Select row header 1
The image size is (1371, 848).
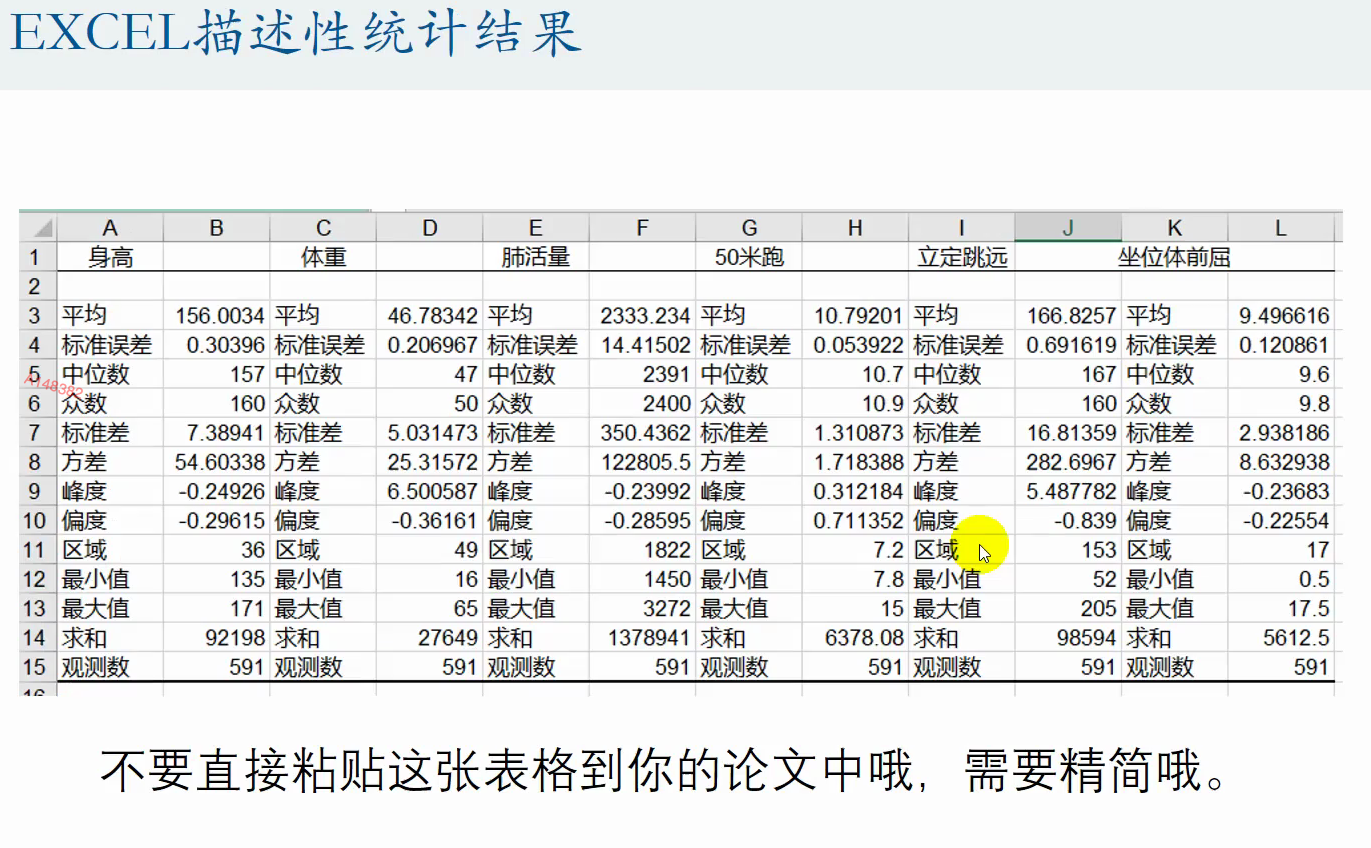38,257
